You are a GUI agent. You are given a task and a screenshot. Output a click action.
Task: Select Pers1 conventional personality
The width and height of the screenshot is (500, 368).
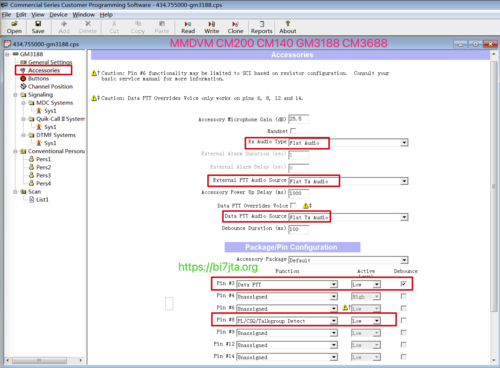click(x=43, y=159)
